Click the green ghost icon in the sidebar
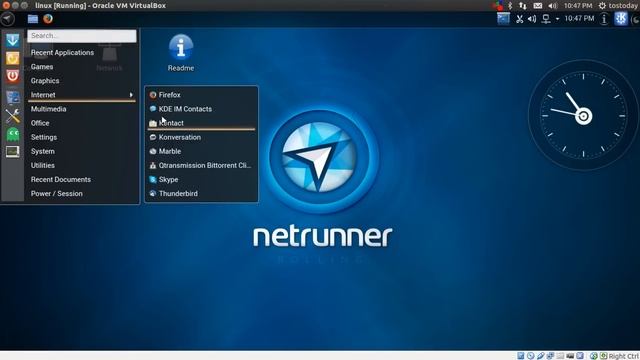 (13, 134)
